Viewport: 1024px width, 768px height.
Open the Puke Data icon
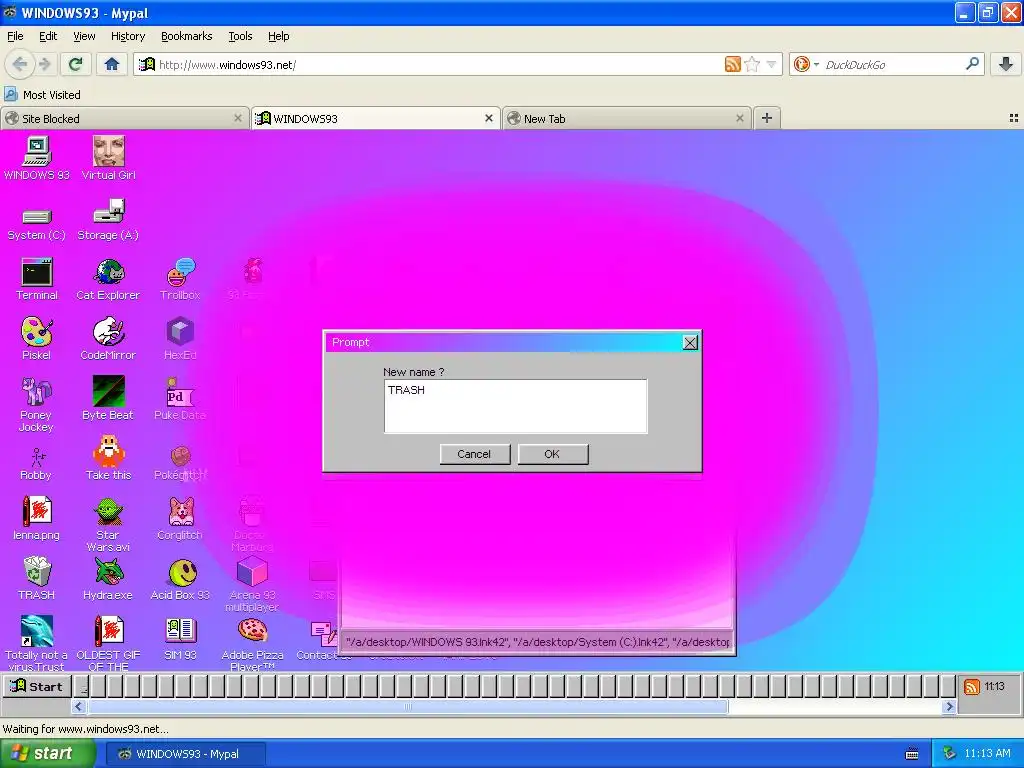[x=180, y=398]
